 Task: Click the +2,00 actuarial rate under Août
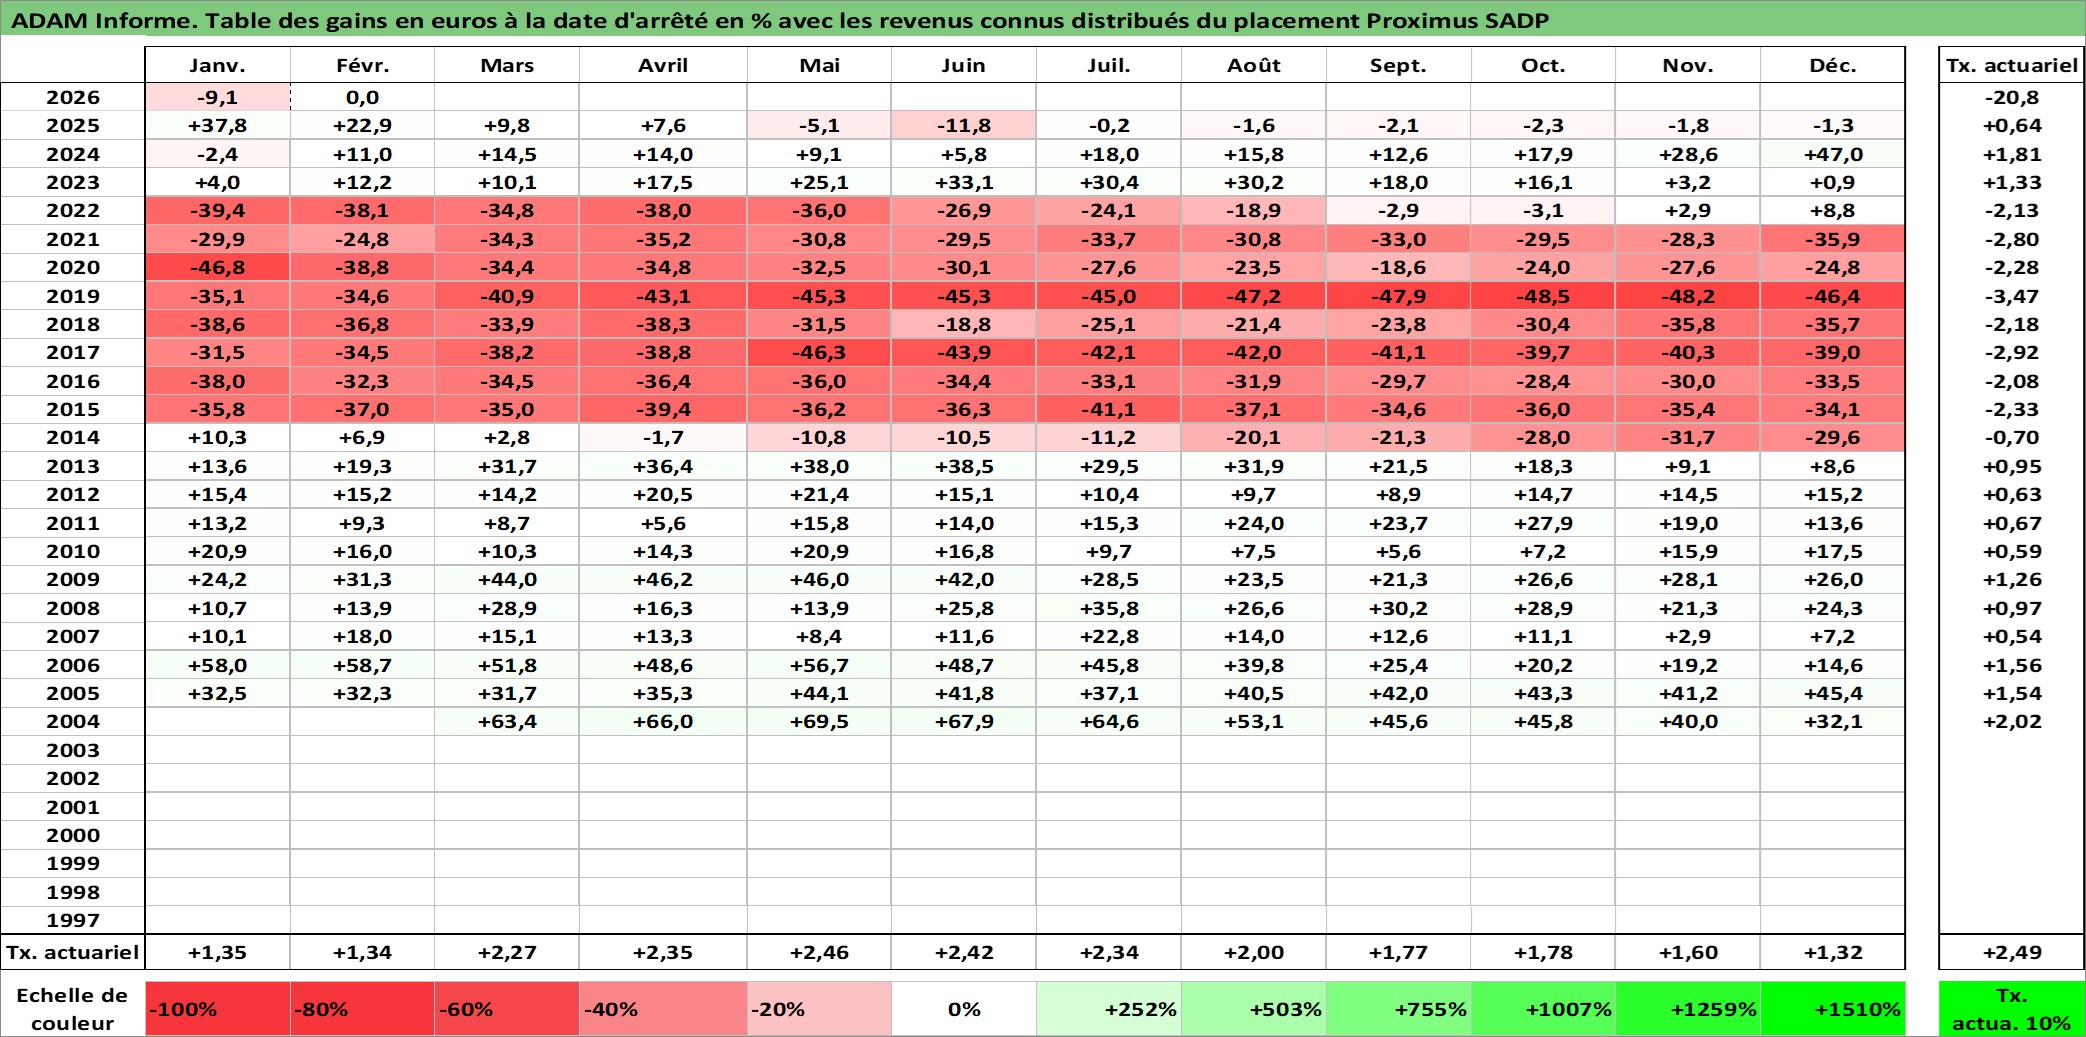1254,952
